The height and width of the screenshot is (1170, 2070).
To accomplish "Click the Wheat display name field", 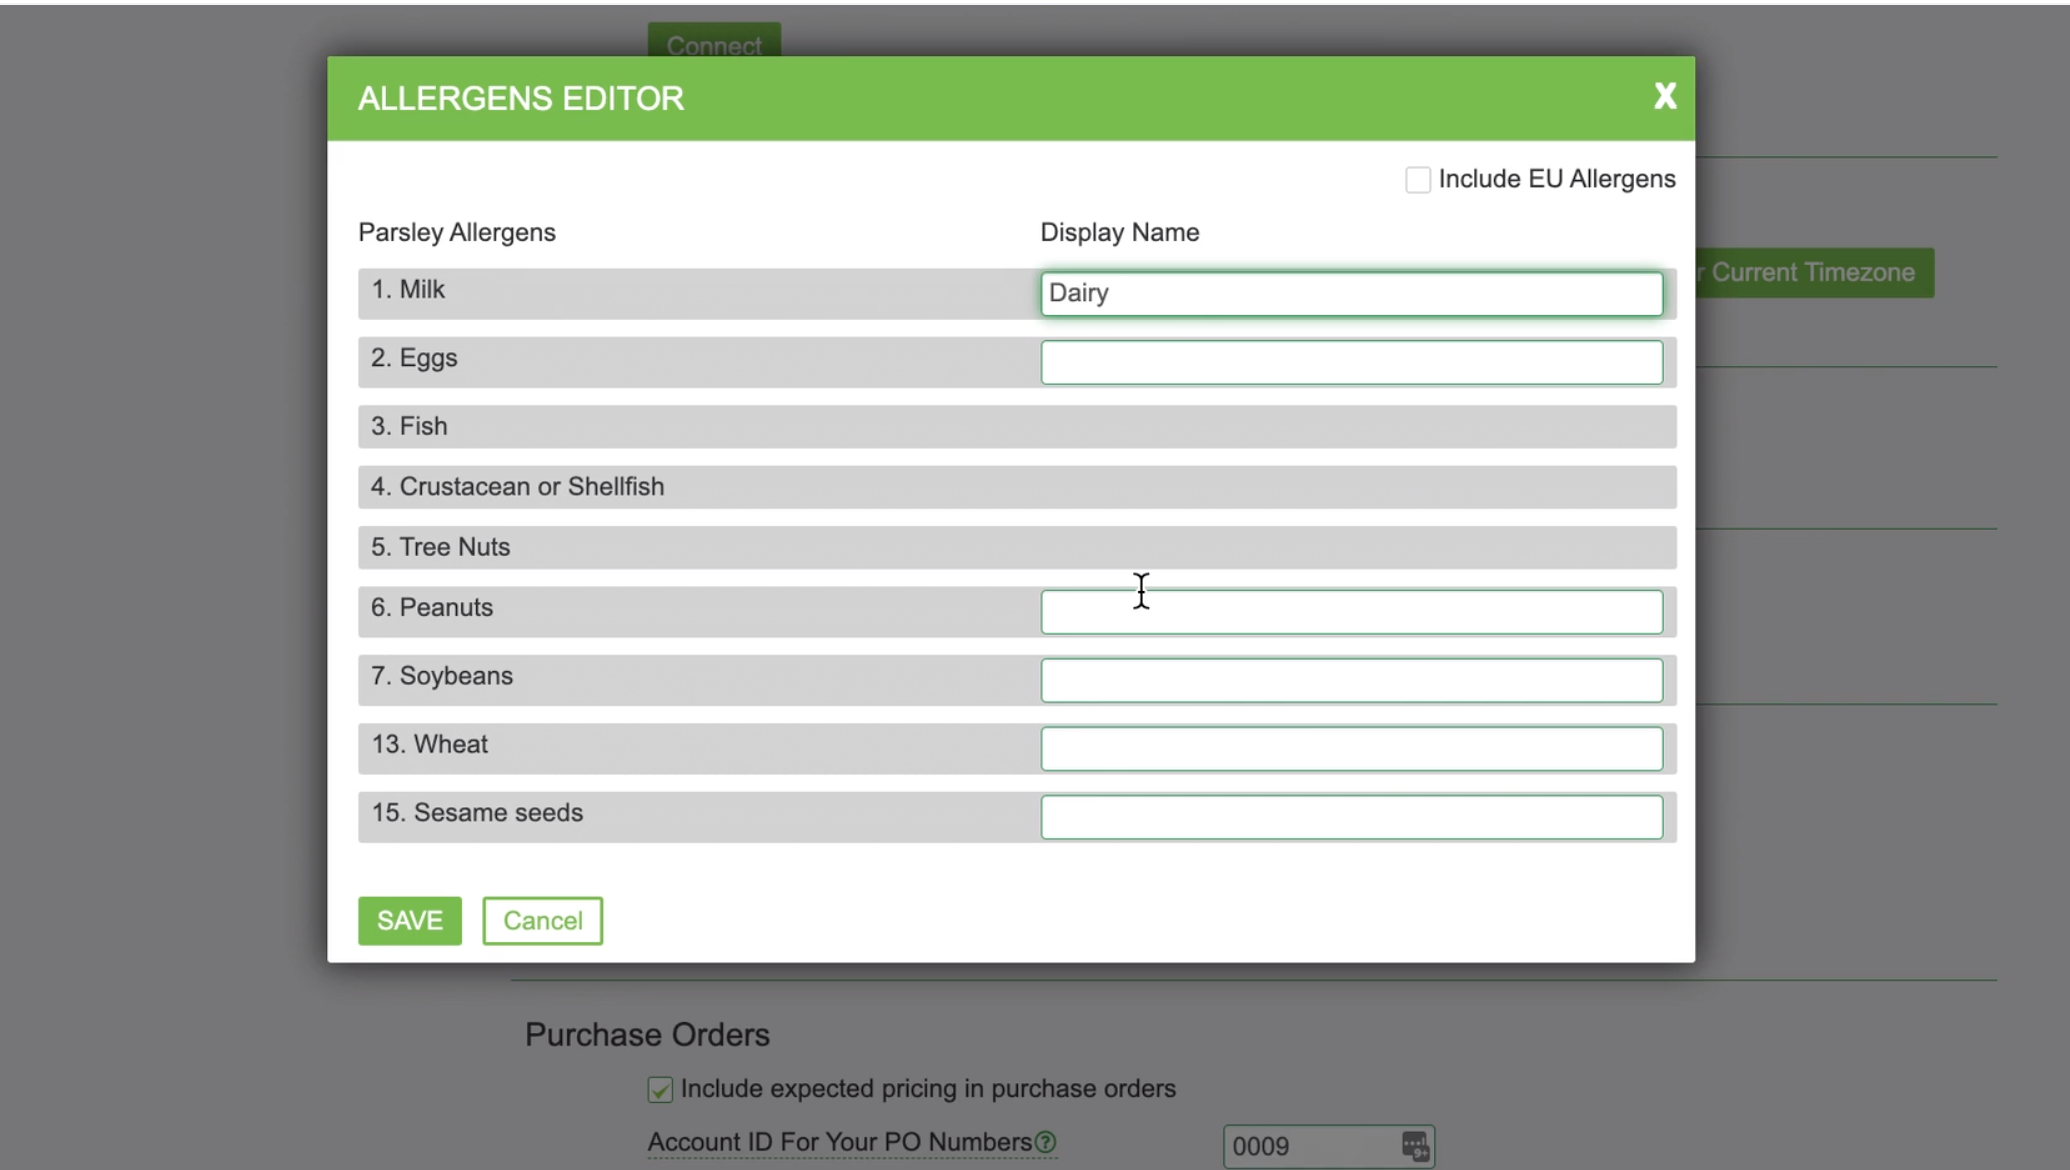I will coord(1350,749).
